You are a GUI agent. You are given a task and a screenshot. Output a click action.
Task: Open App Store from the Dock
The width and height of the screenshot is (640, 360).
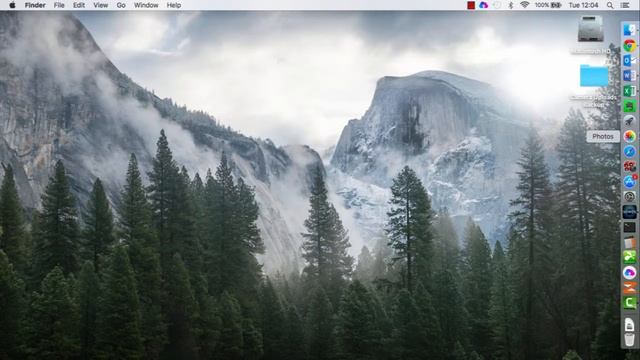point(629,182)
